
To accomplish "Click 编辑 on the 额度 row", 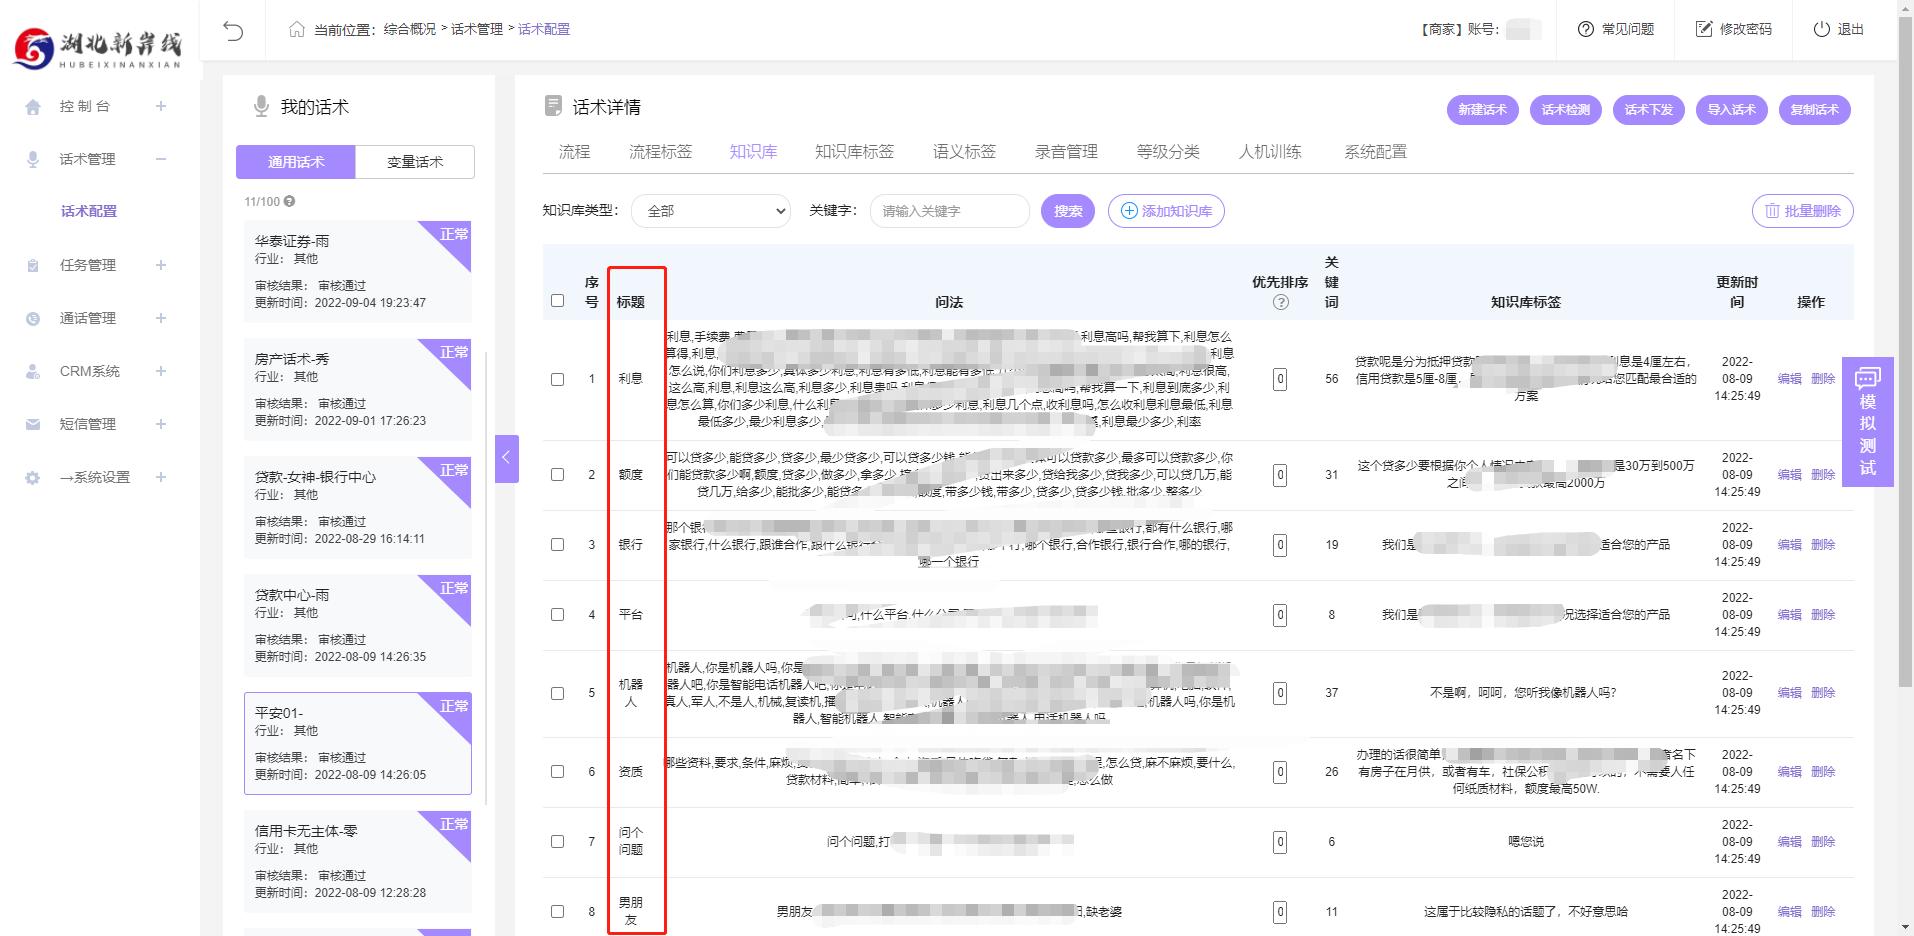I will click(x=1789, y=475).
